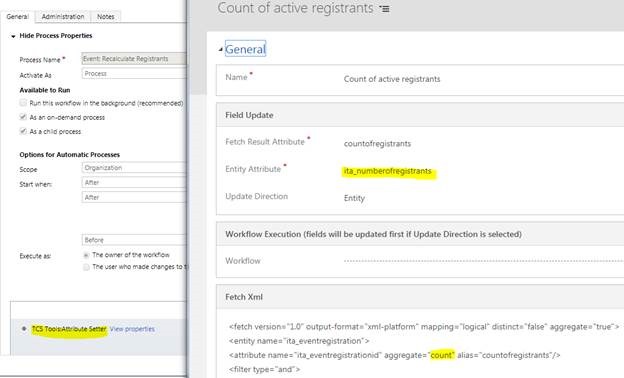Click the View properties link
The width and height of the screenshot is (624, 378).
click(x=132, y=329)
